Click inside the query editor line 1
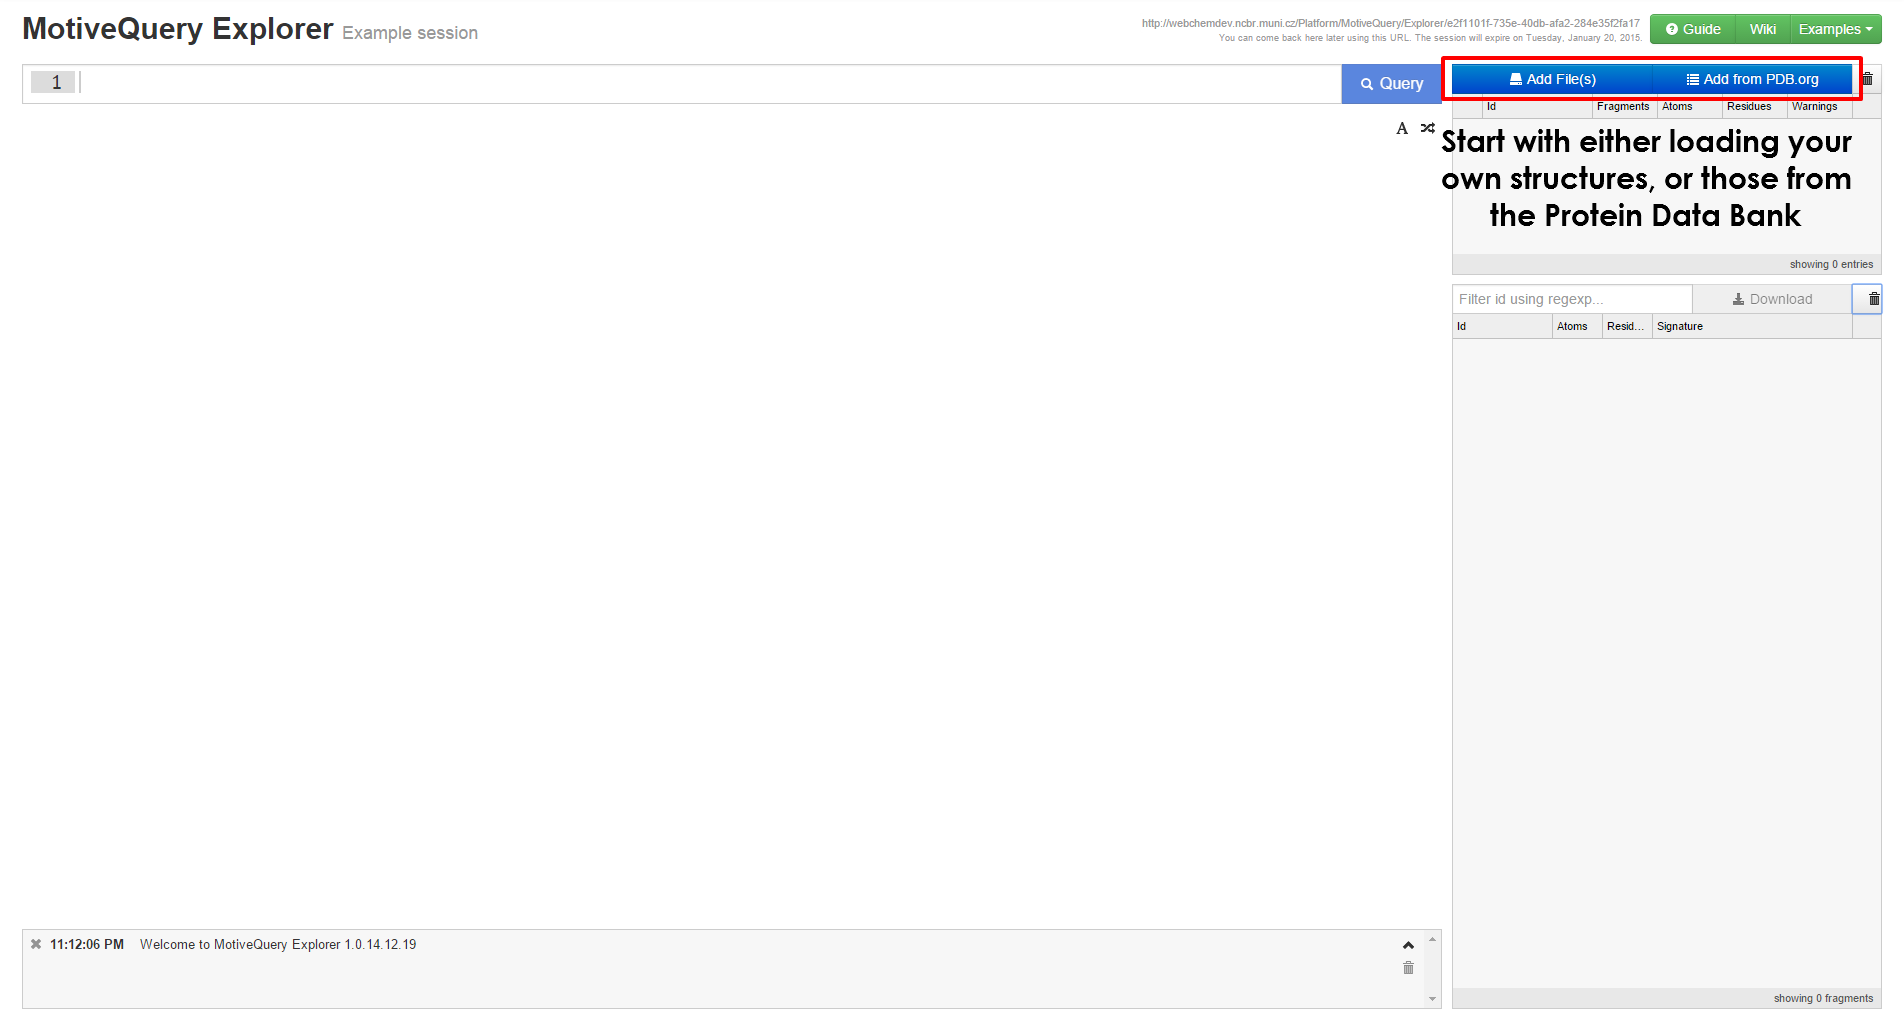The image size is (1904, 1018). pyautogui.click(x=710, y=83)
